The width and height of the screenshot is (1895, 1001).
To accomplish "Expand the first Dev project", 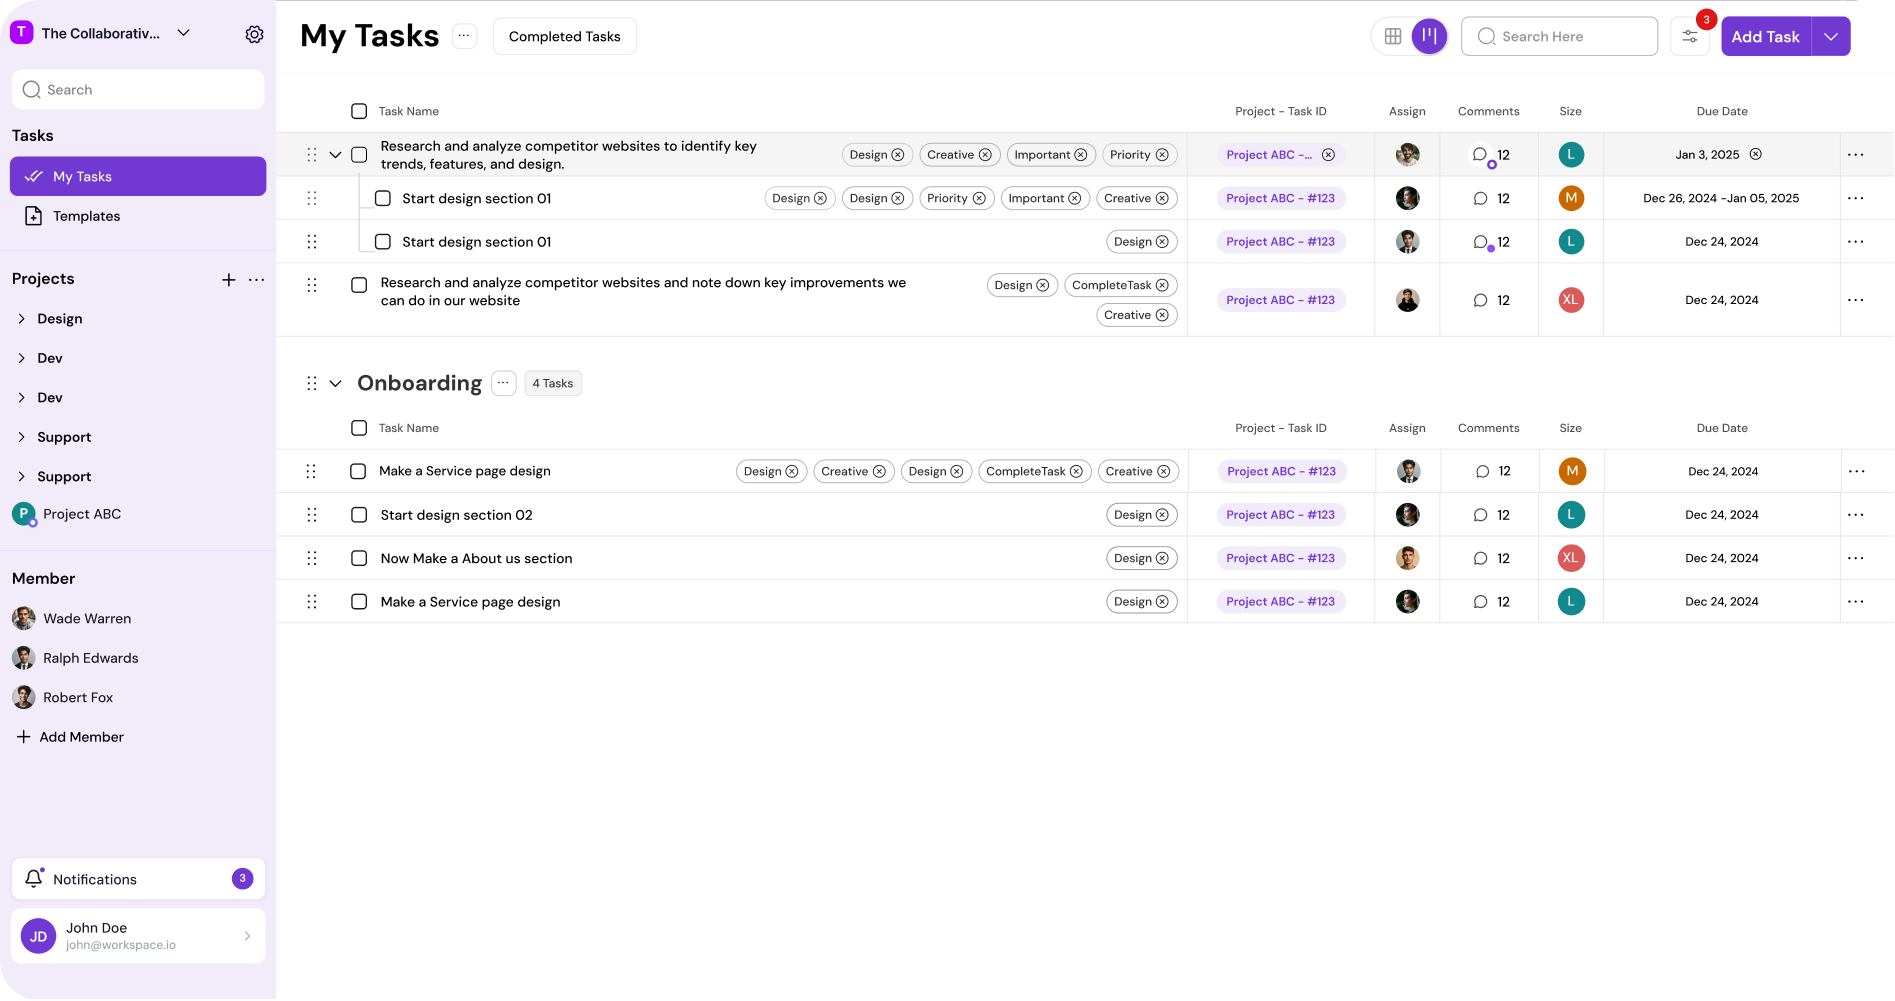I will pos(22,358).
